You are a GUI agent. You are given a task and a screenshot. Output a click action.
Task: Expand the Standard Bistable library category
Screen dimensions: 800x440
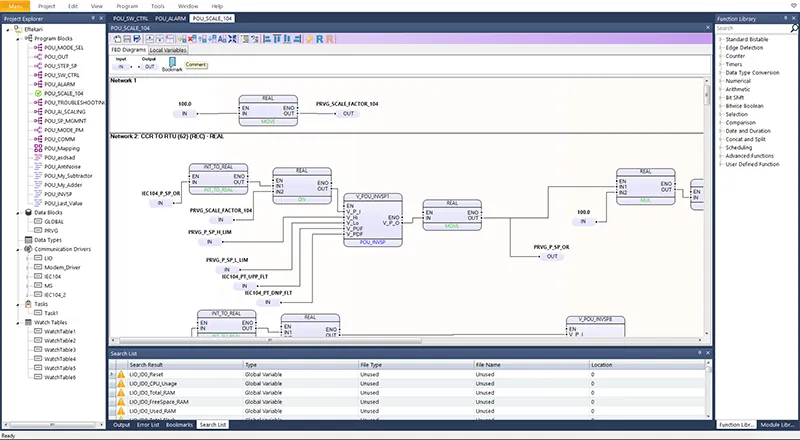pos(720,39)
